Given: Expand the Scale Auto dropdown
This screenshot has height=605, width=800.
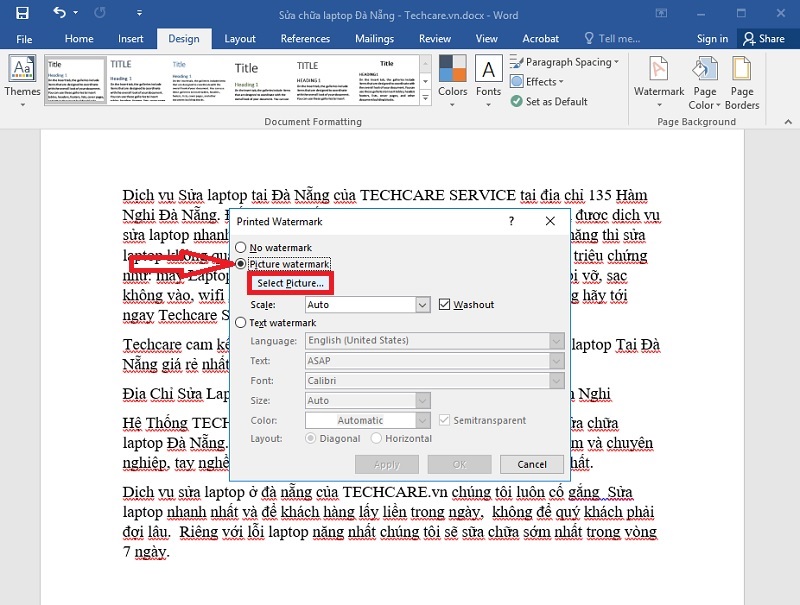Looking at the screenshot, I should tap(423, 304).
